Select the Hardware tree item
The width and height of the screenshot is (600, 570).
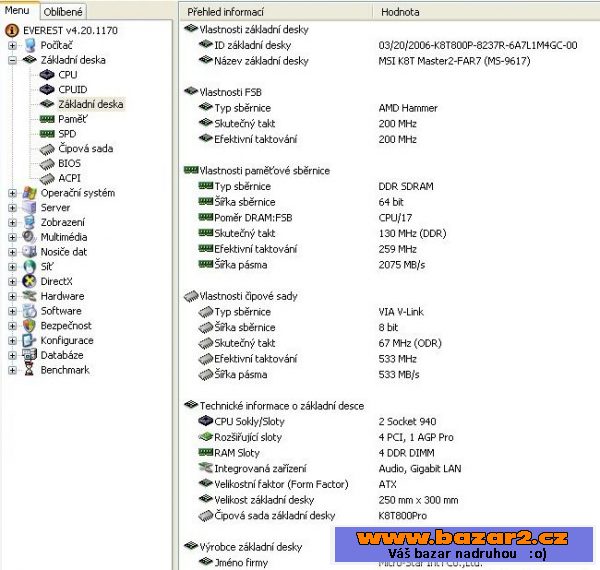pyautogui.click(x=62, y=296)
